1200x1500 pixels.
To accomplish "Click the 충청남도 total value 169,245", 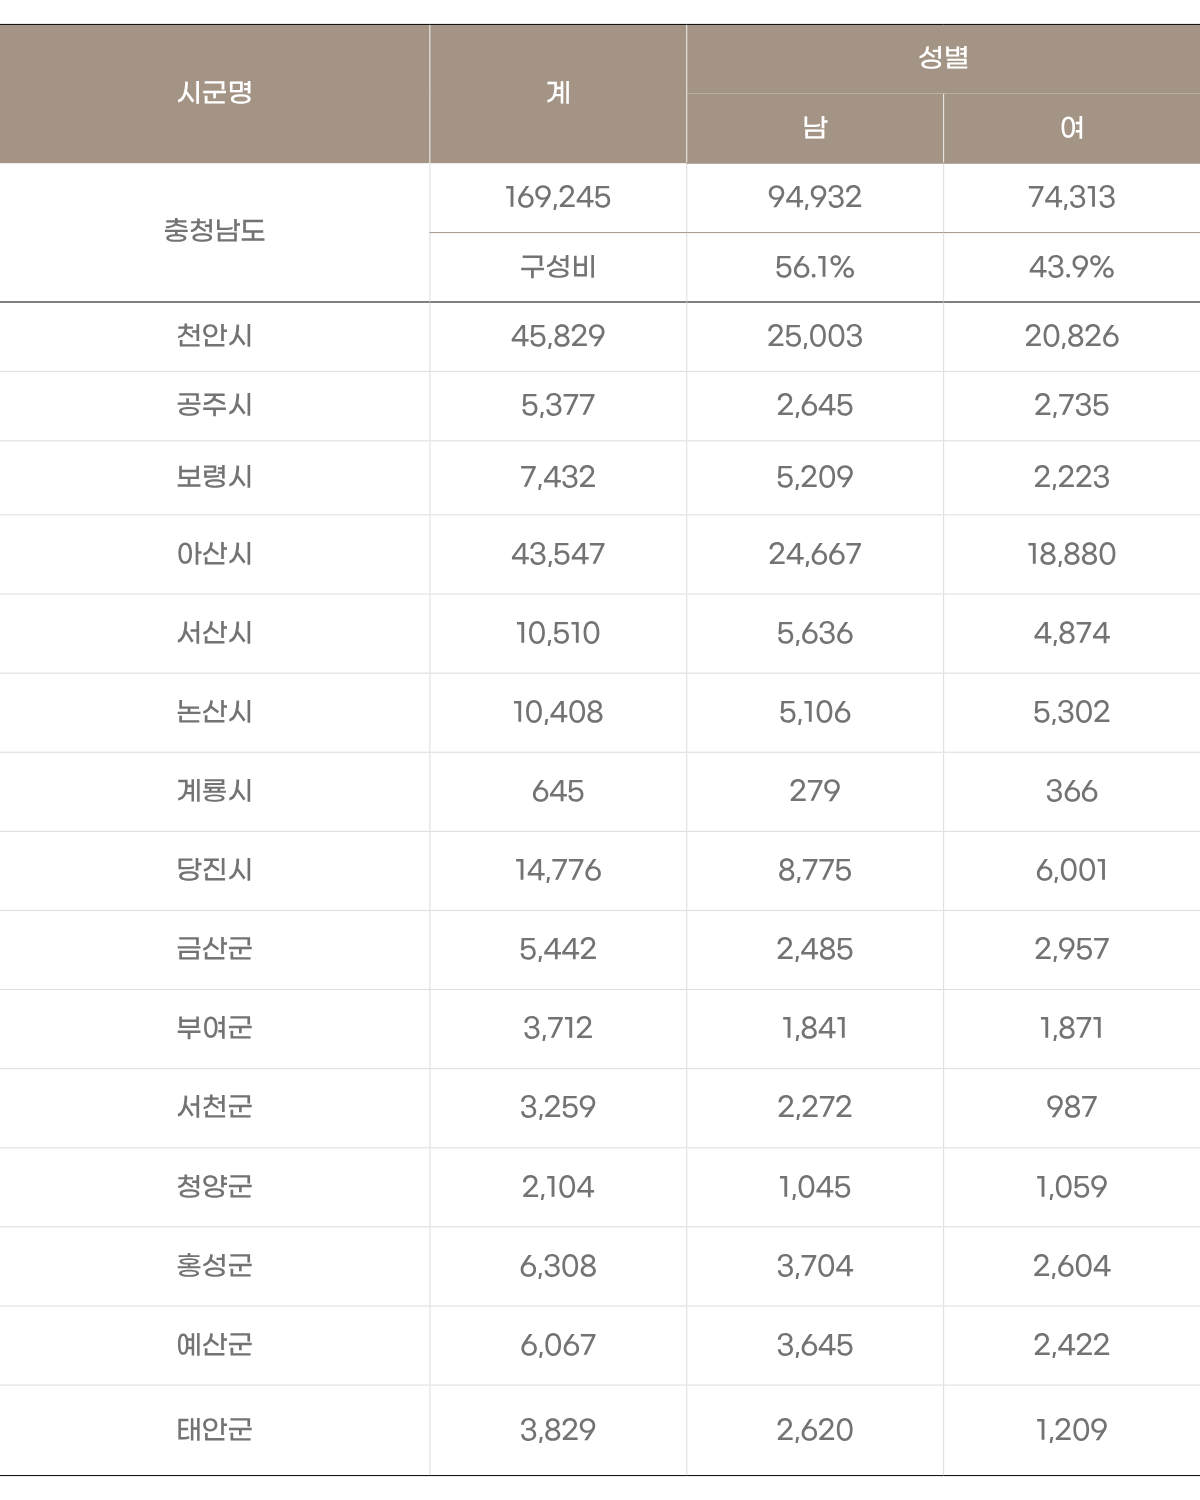I will (x=558, y=197).
